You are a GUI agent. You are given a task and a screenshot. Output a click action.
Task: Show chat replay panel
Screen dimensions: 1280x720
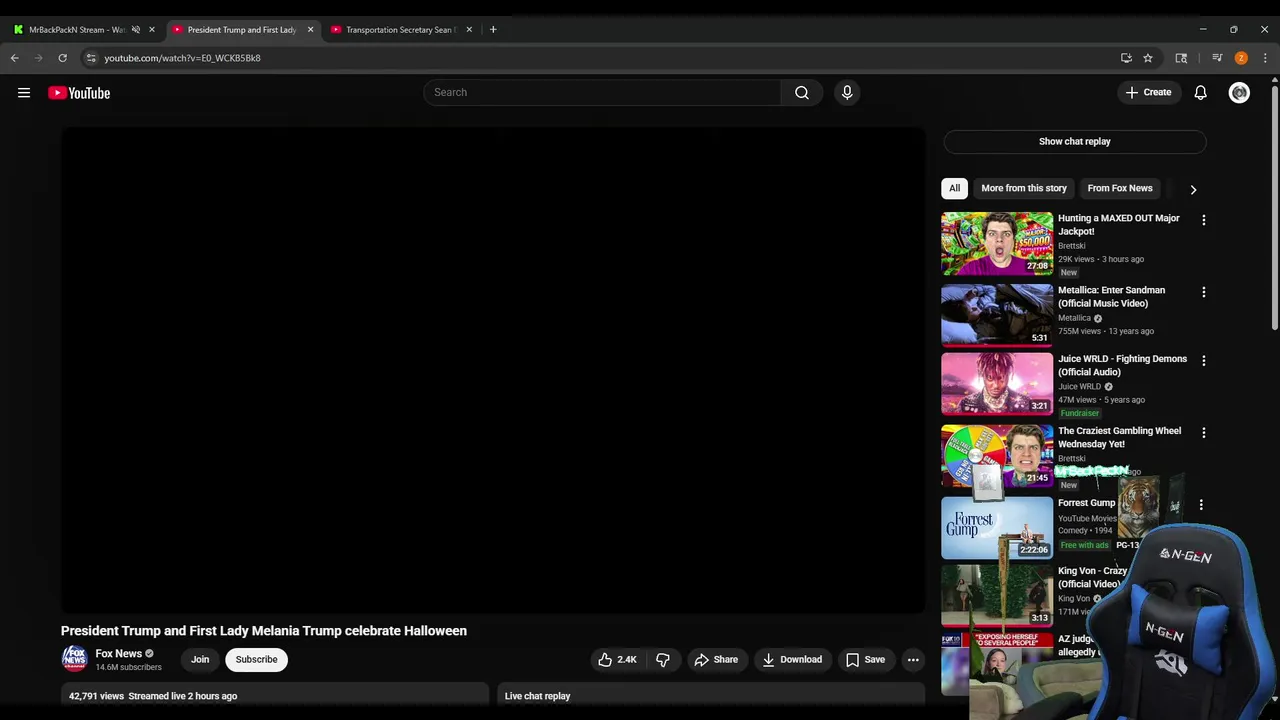pos(1075,141)
